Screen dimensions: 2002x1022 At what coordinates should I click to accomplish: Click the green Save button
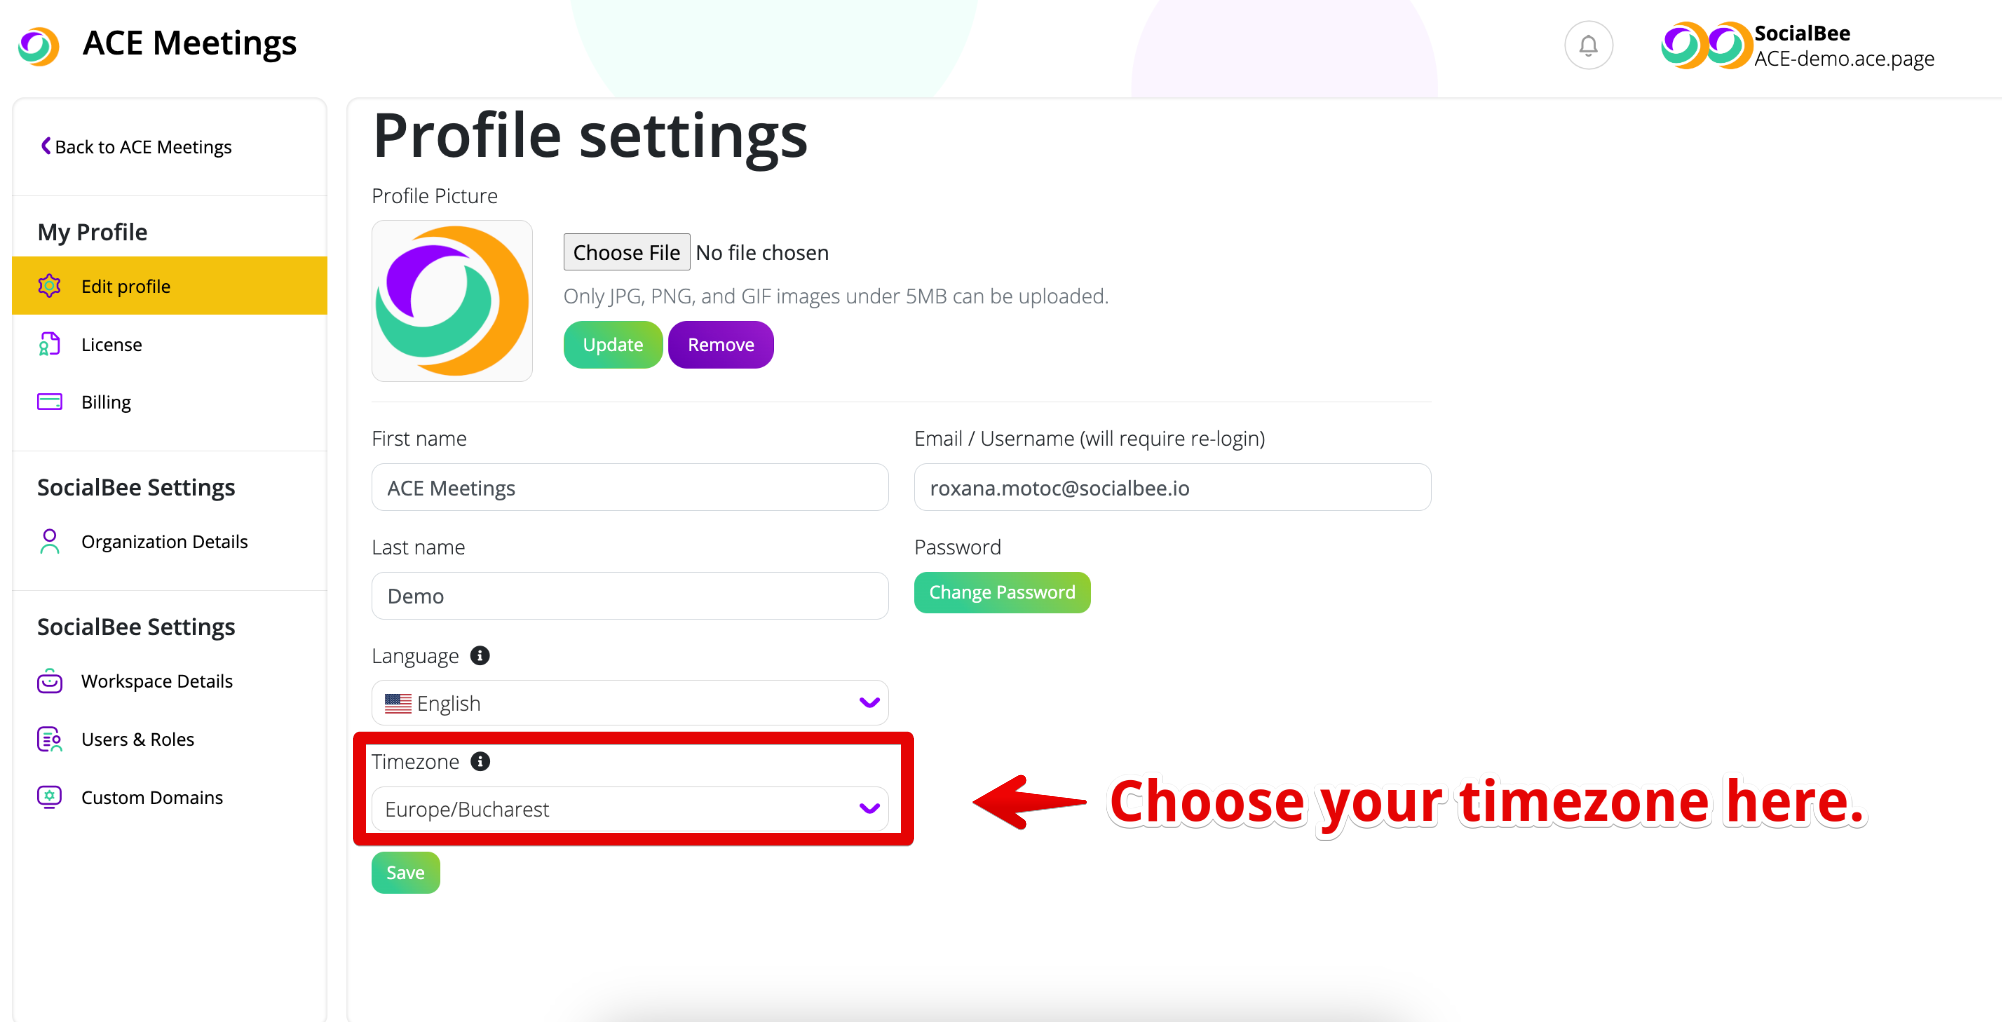coord(405,873)
